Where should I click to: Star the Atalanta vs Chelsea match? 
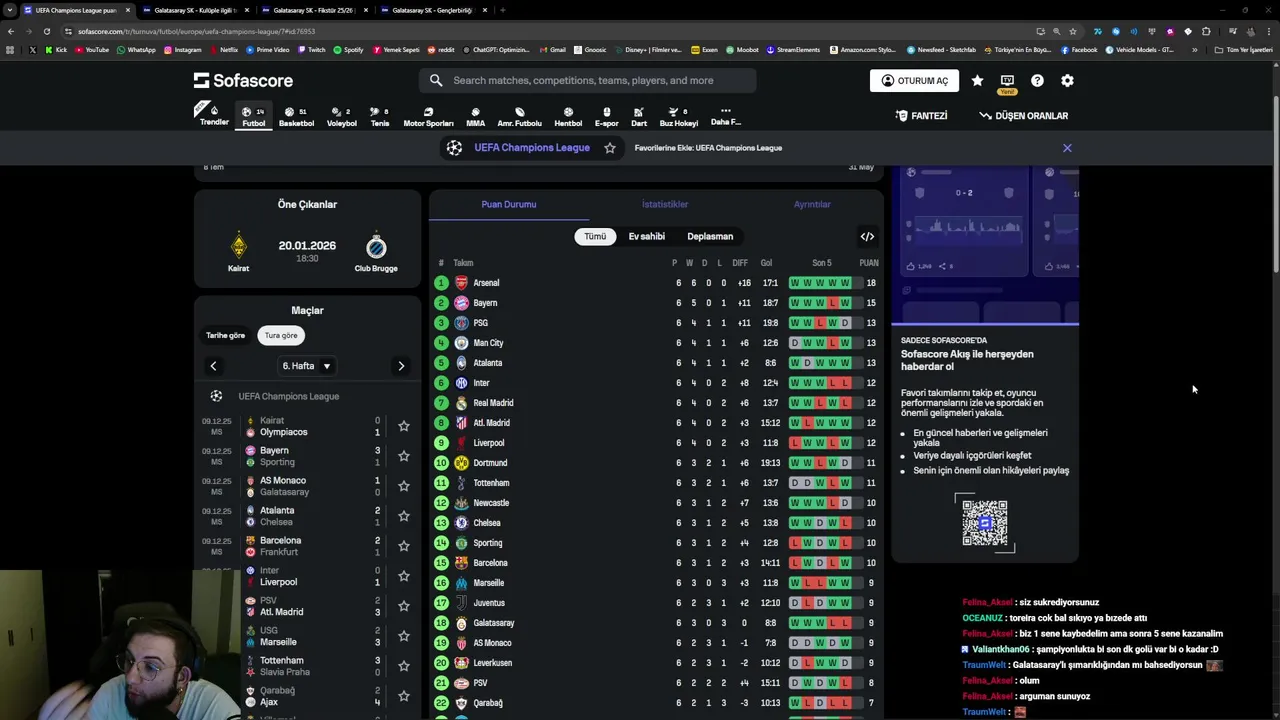click(x=403, y=516)
